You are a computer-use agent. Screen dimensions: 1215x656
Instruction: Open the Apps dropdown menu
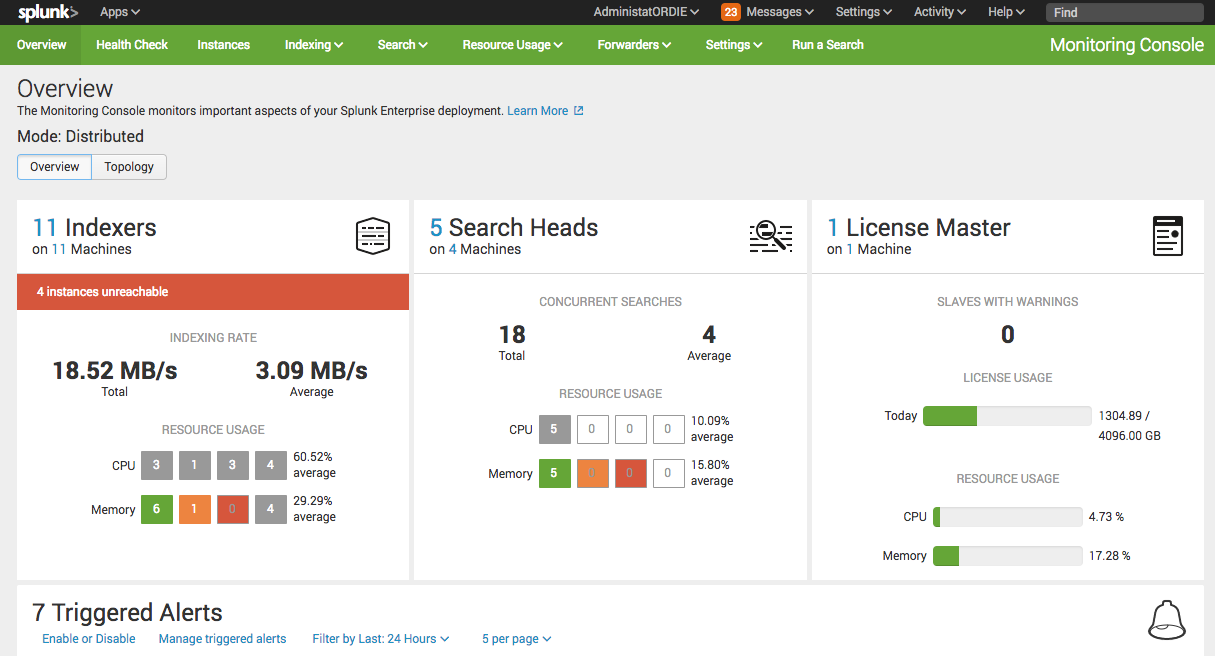click(117, 12)
